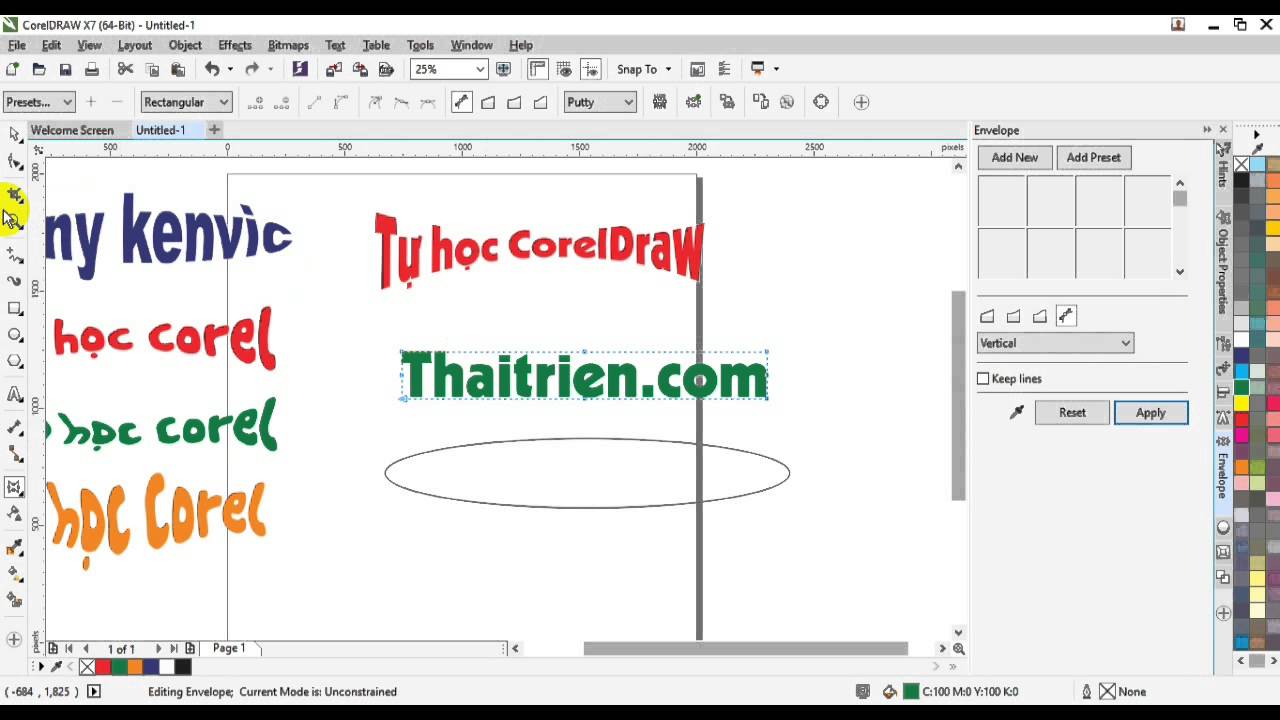The image size is (1280, 720).
Task: Toggle Unconstrained mode on property bar
Action: coord(461,102)
